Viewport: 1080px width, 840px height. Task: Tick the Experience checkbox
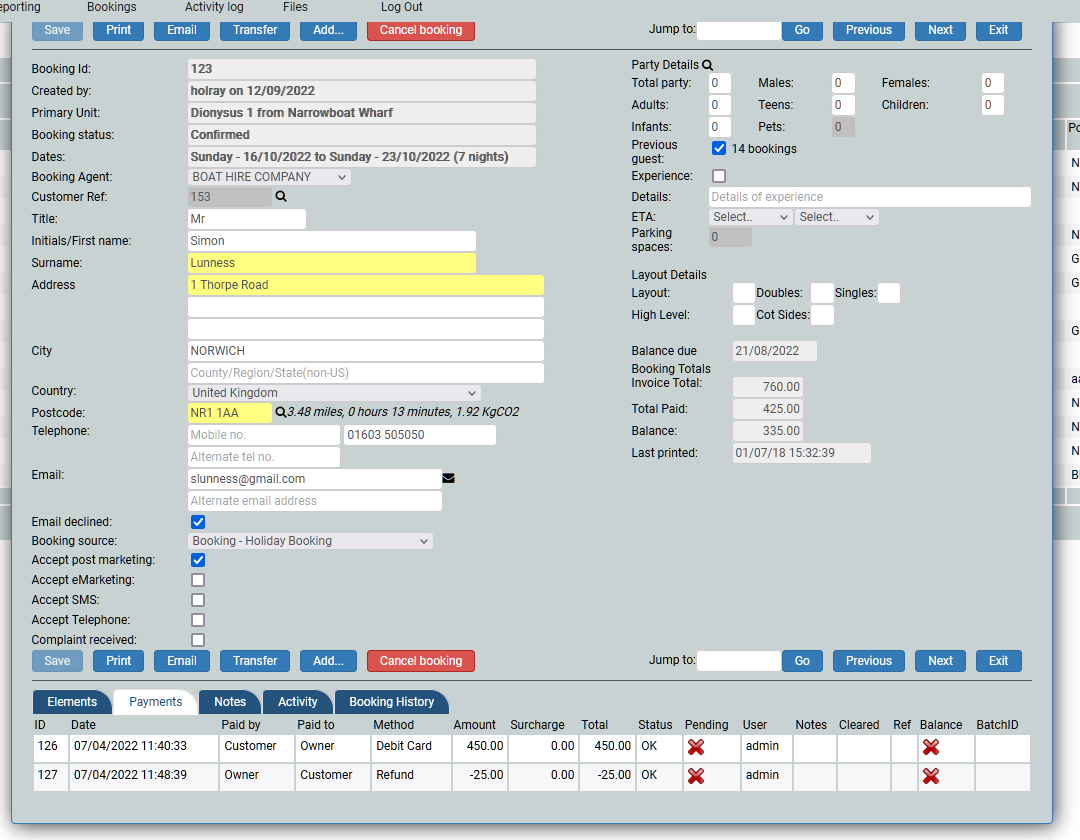tap(719, 176)
